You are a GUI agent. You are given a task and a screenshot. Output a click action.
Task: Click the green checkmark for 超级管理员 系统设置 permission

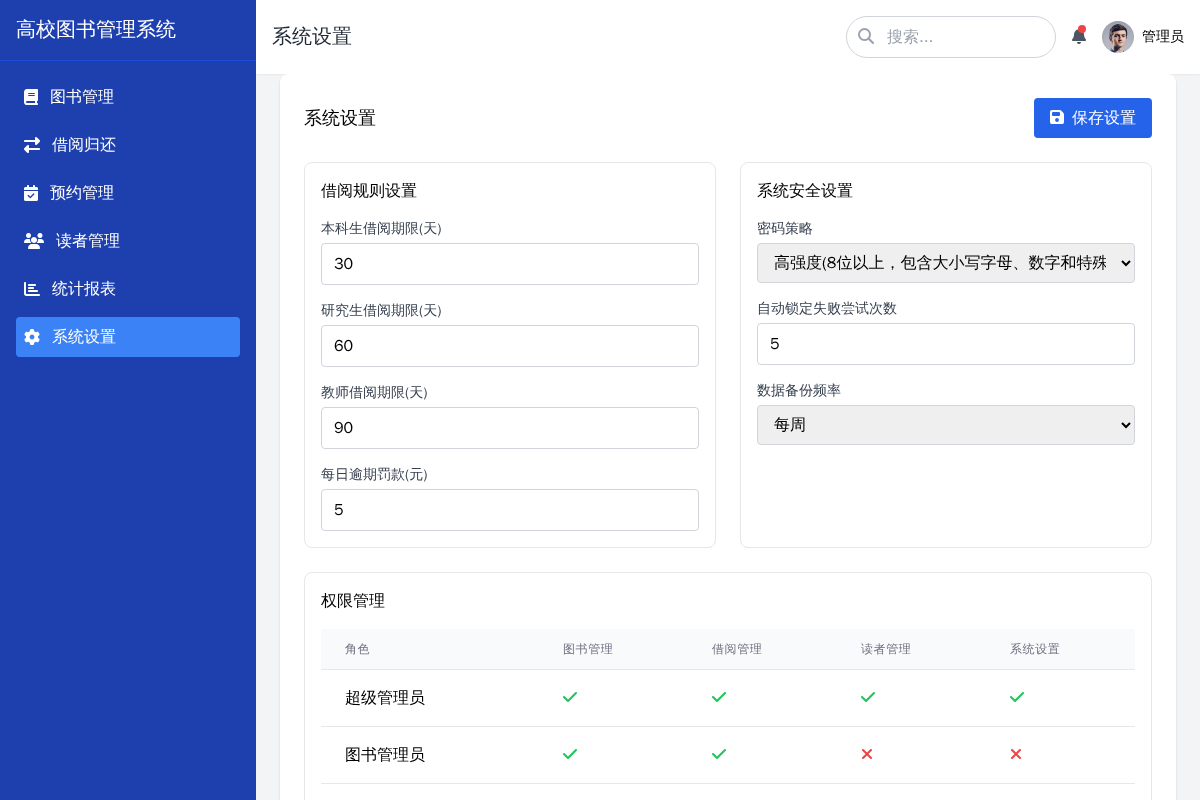point(1016,697)
